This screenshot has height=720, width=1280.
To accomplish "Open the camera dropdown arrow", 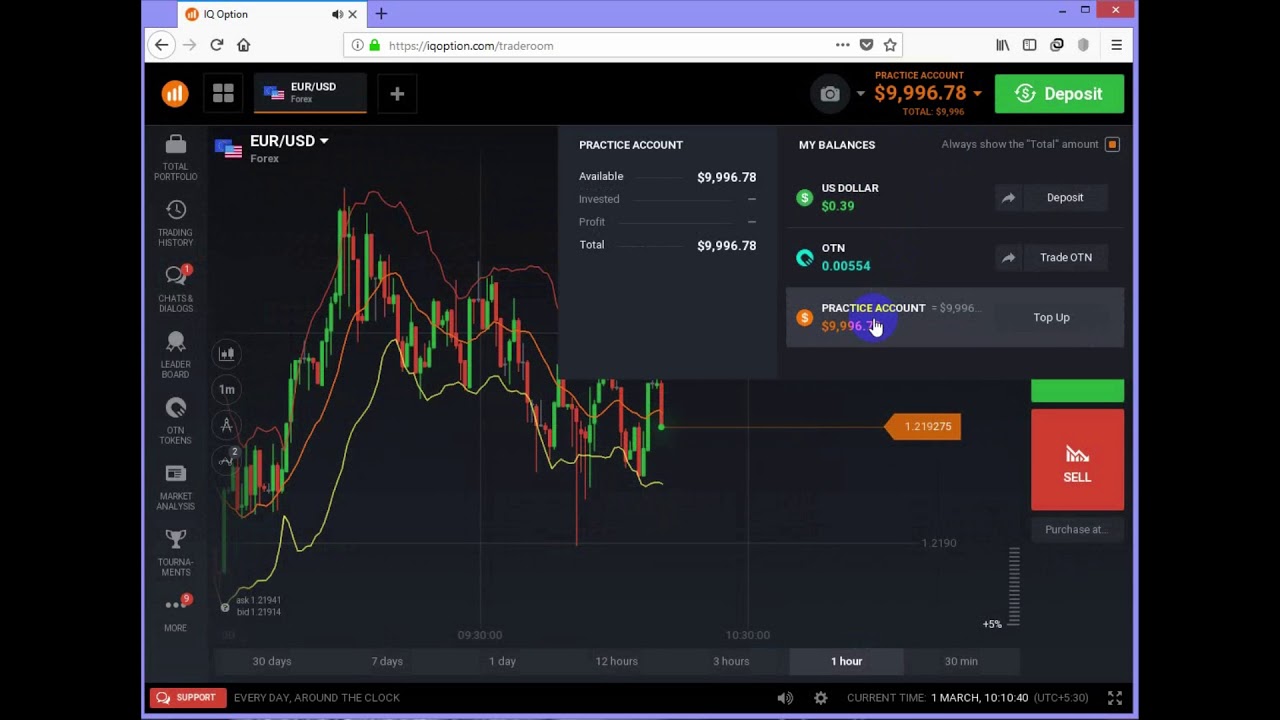I will click(x=860, y=94).
